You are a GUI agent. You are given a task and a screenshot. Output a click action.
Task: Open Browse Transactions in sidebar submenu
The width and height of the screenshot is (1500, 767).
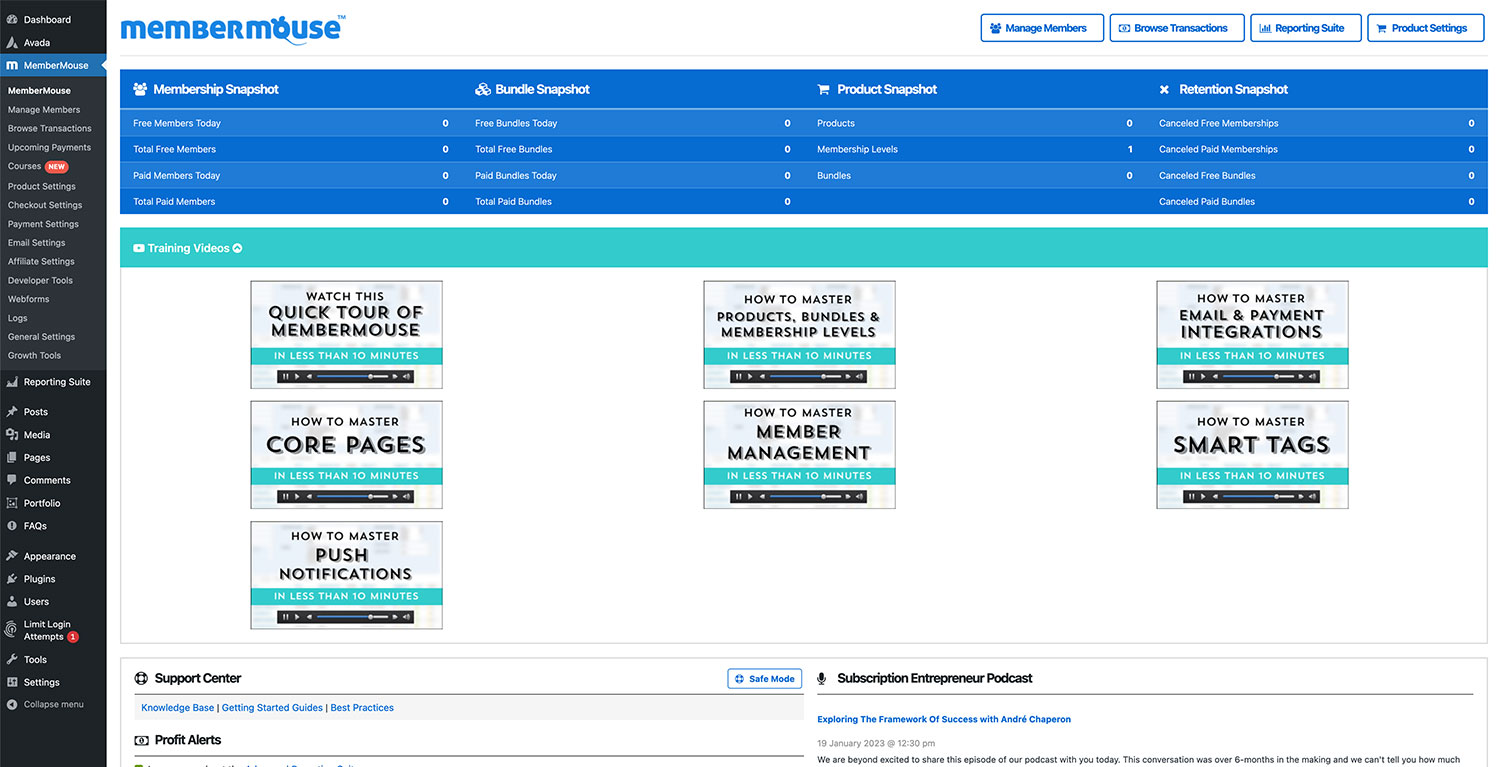tap(50, 128)
